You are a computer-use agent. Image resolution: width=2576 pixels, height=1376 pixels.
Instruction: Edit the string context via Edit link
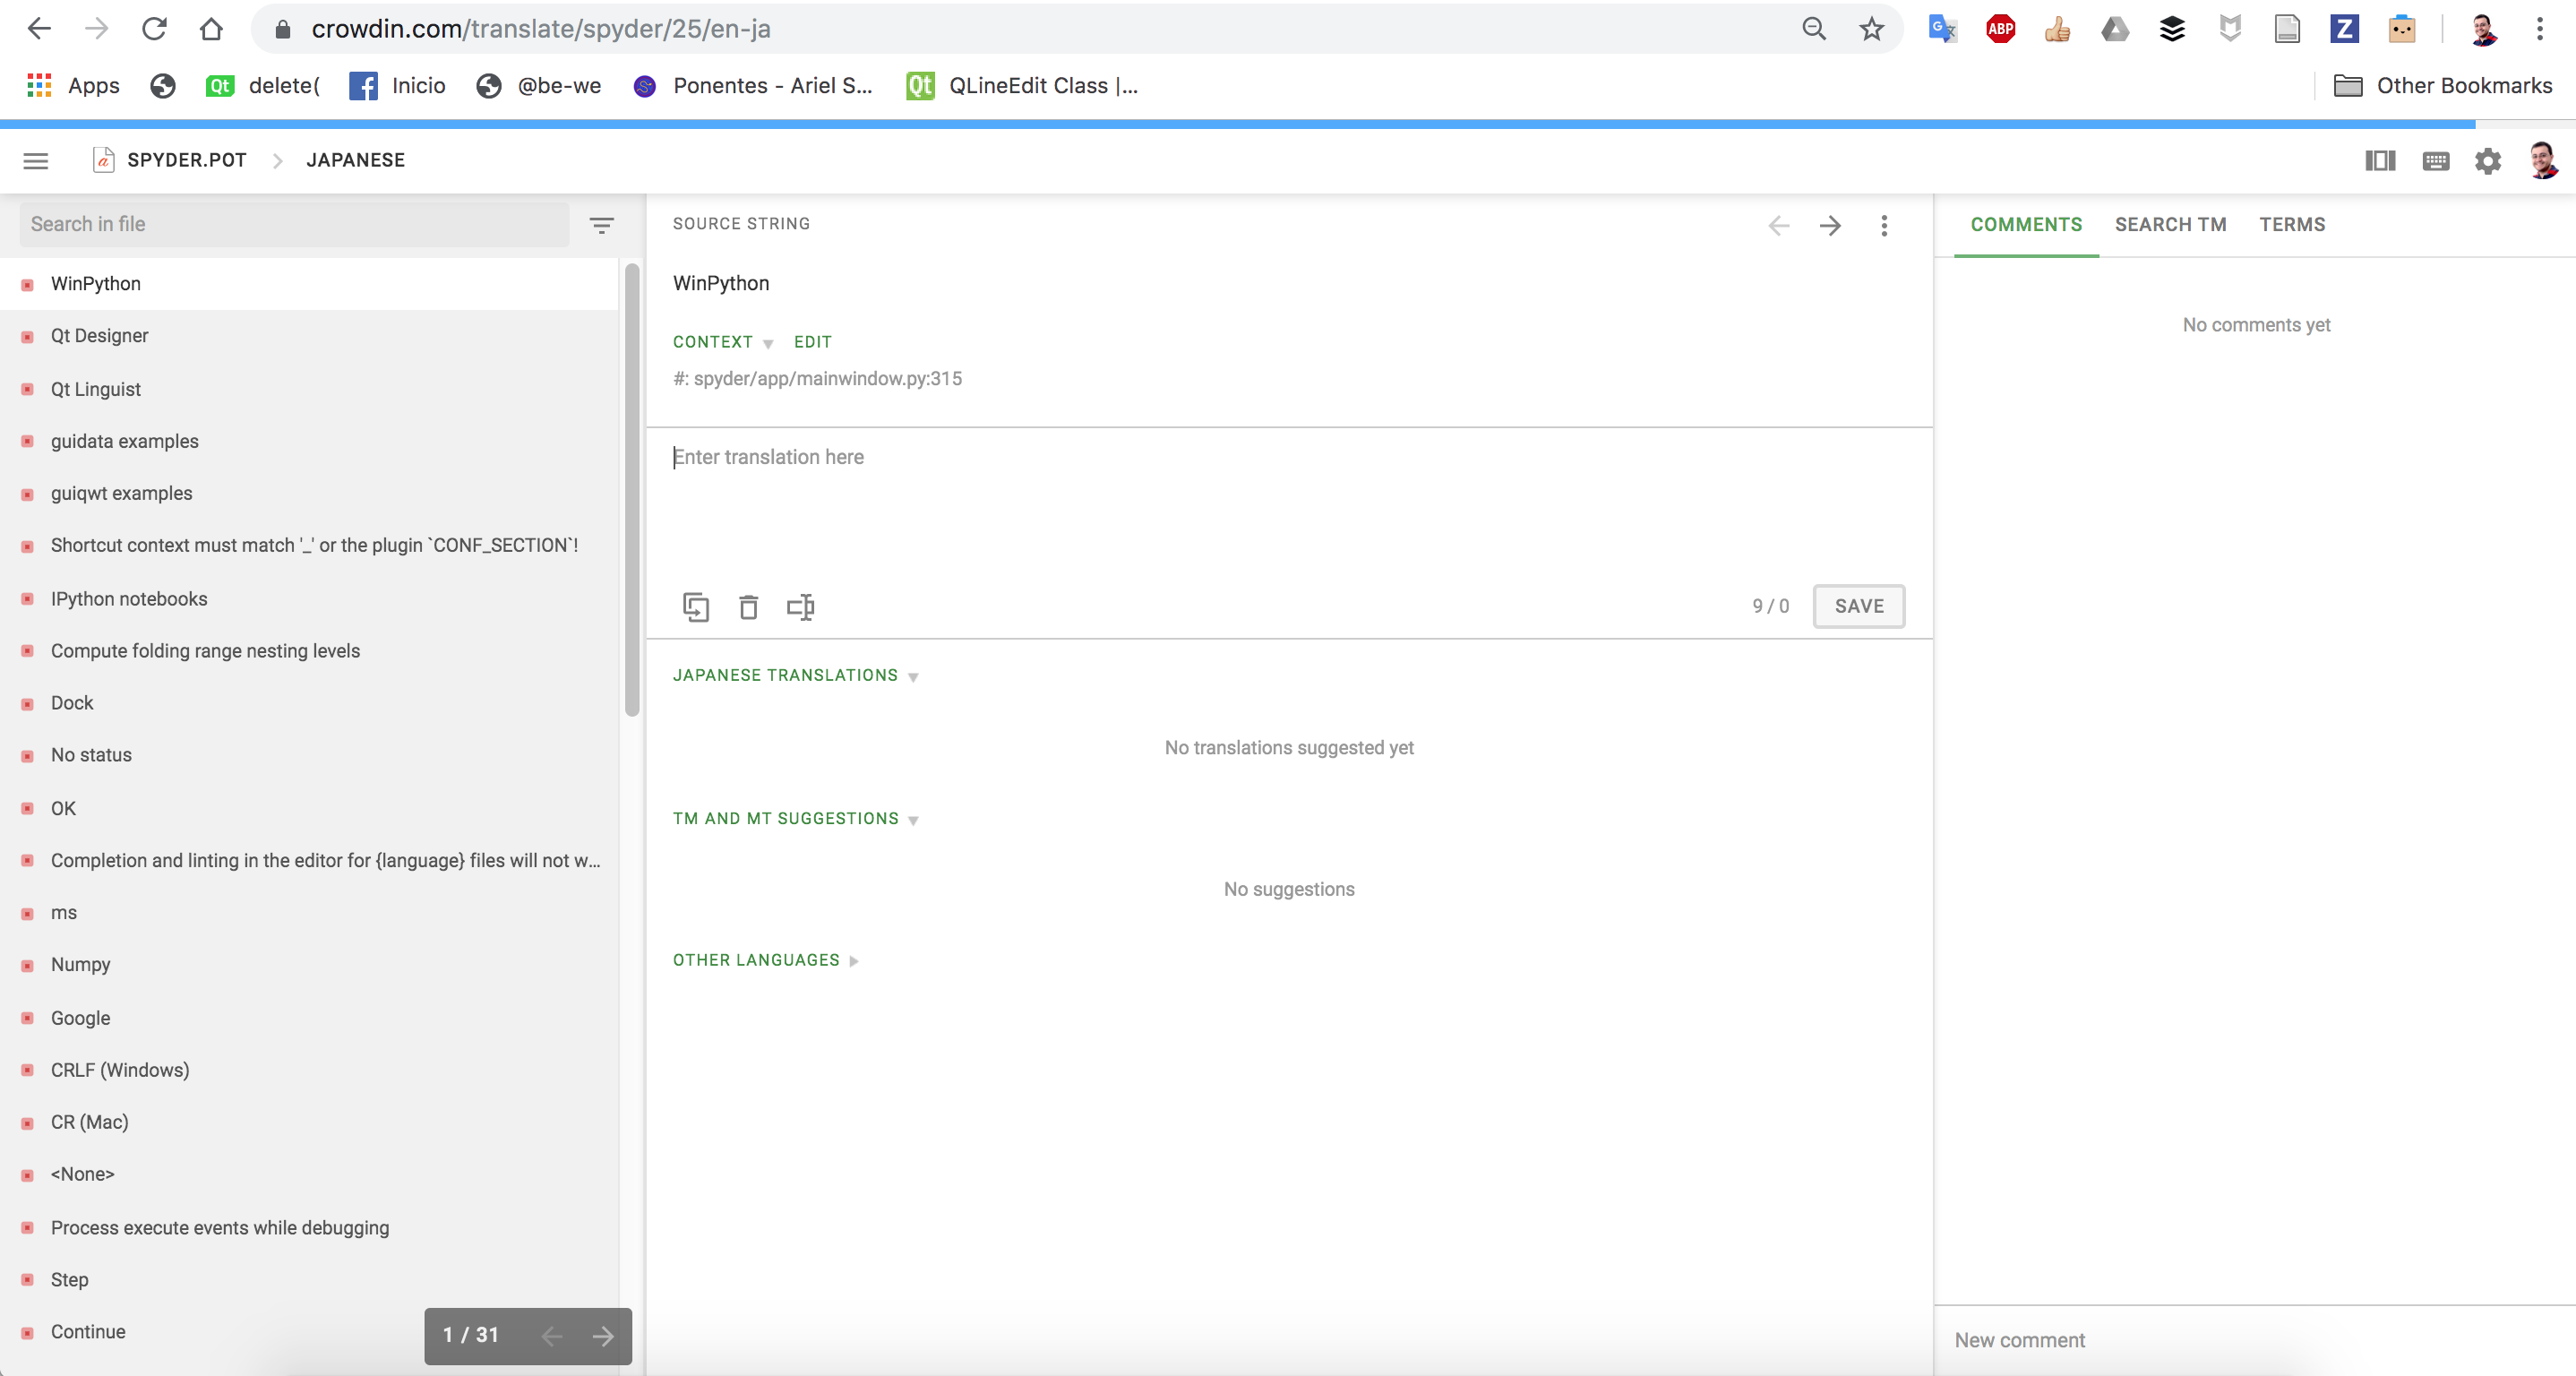point(812,342)
